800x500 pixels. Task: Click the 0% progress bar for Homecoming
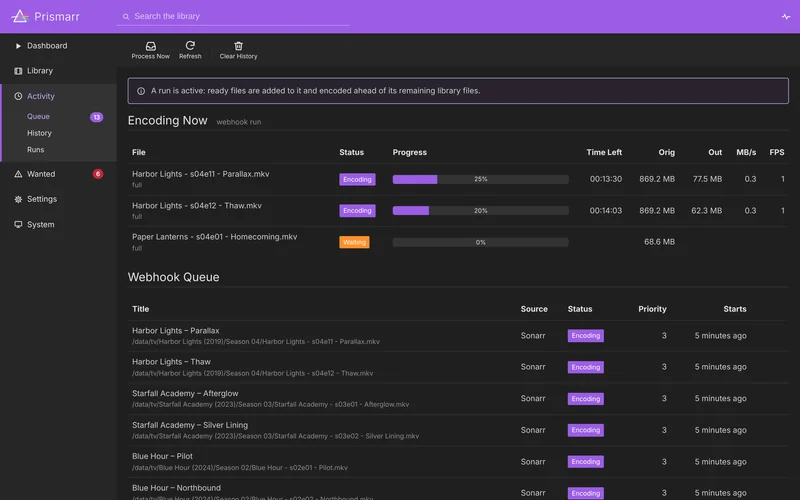[x=480, y=242]
